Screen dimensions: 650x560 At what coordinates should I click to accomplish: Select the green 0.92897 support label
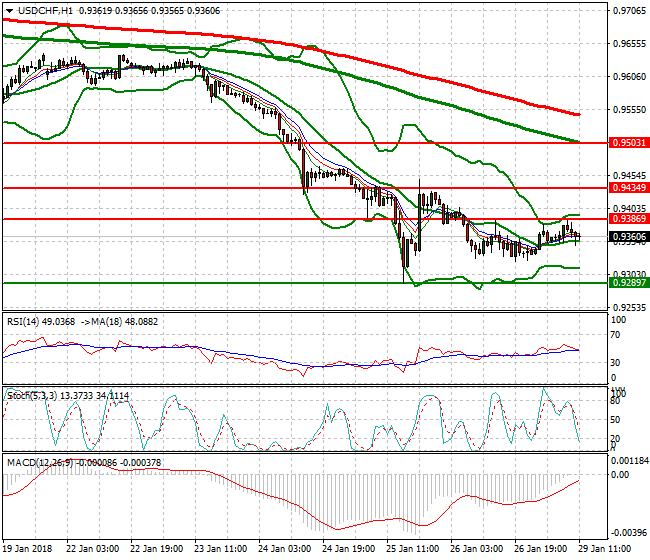pos(629,283)
